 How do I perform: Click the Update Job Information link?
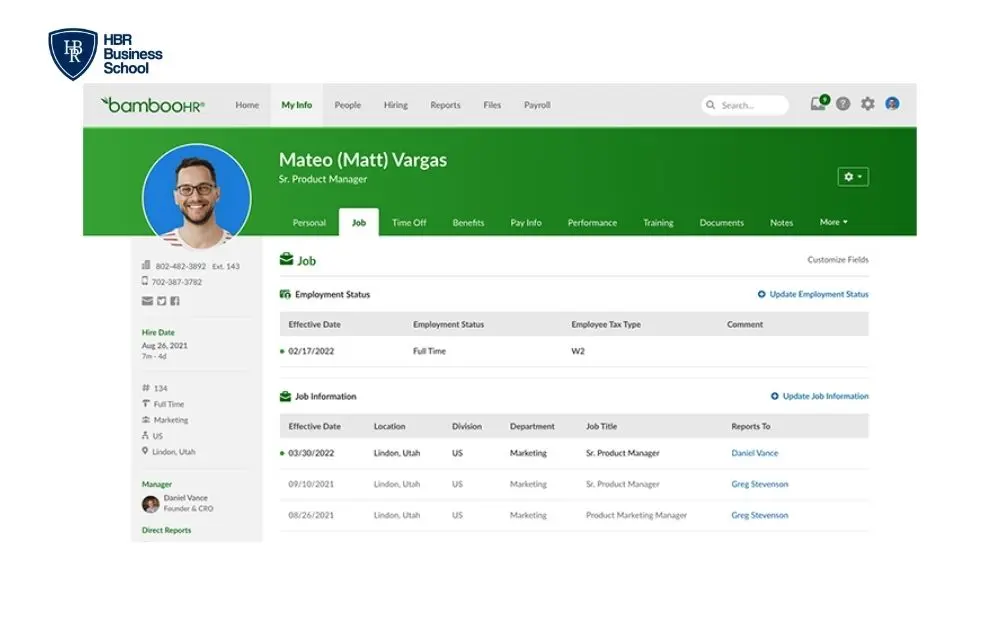tap(825, 396)
